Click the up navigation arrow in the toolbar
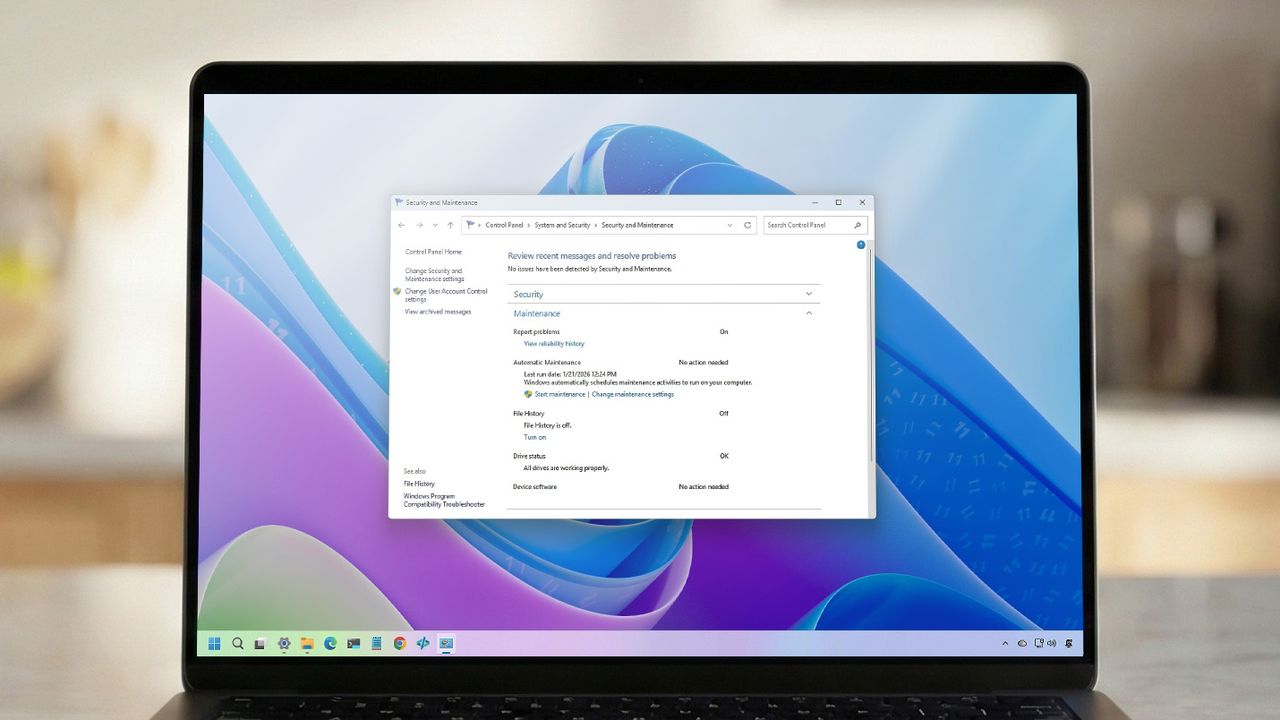 pyautogui.click(x=451, y=224)
